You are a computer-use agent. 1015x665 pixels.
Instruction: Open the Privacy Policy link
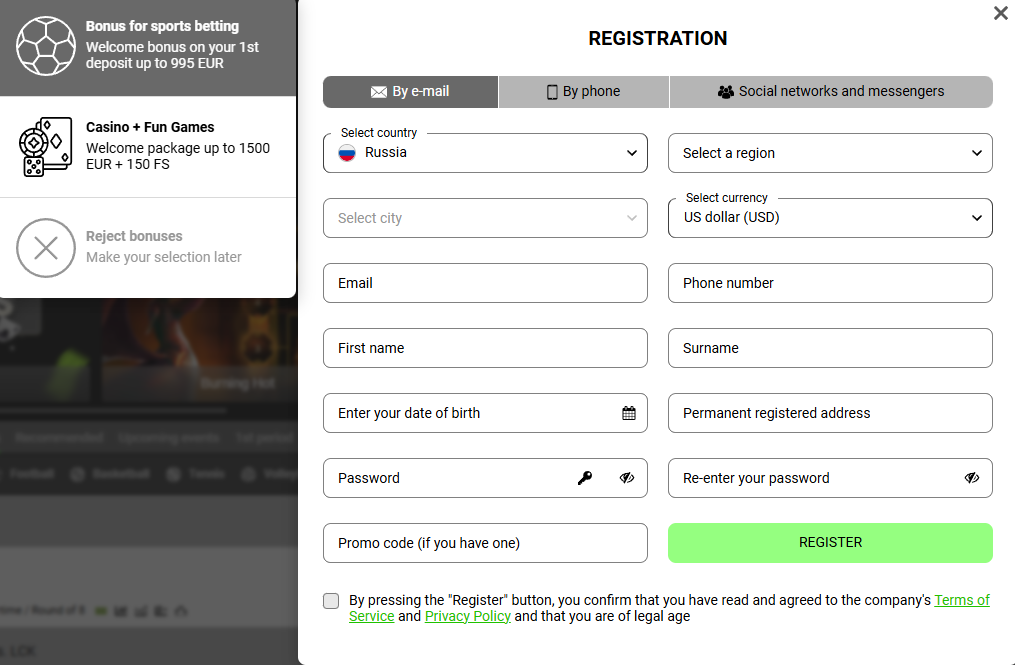click(467, 617)
